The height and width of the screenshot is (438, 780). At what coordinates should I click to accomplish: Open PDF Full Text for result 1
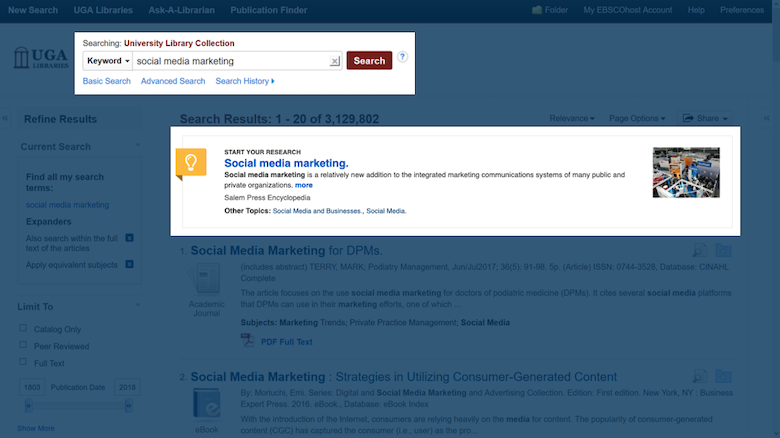click(x=287, y=342)
